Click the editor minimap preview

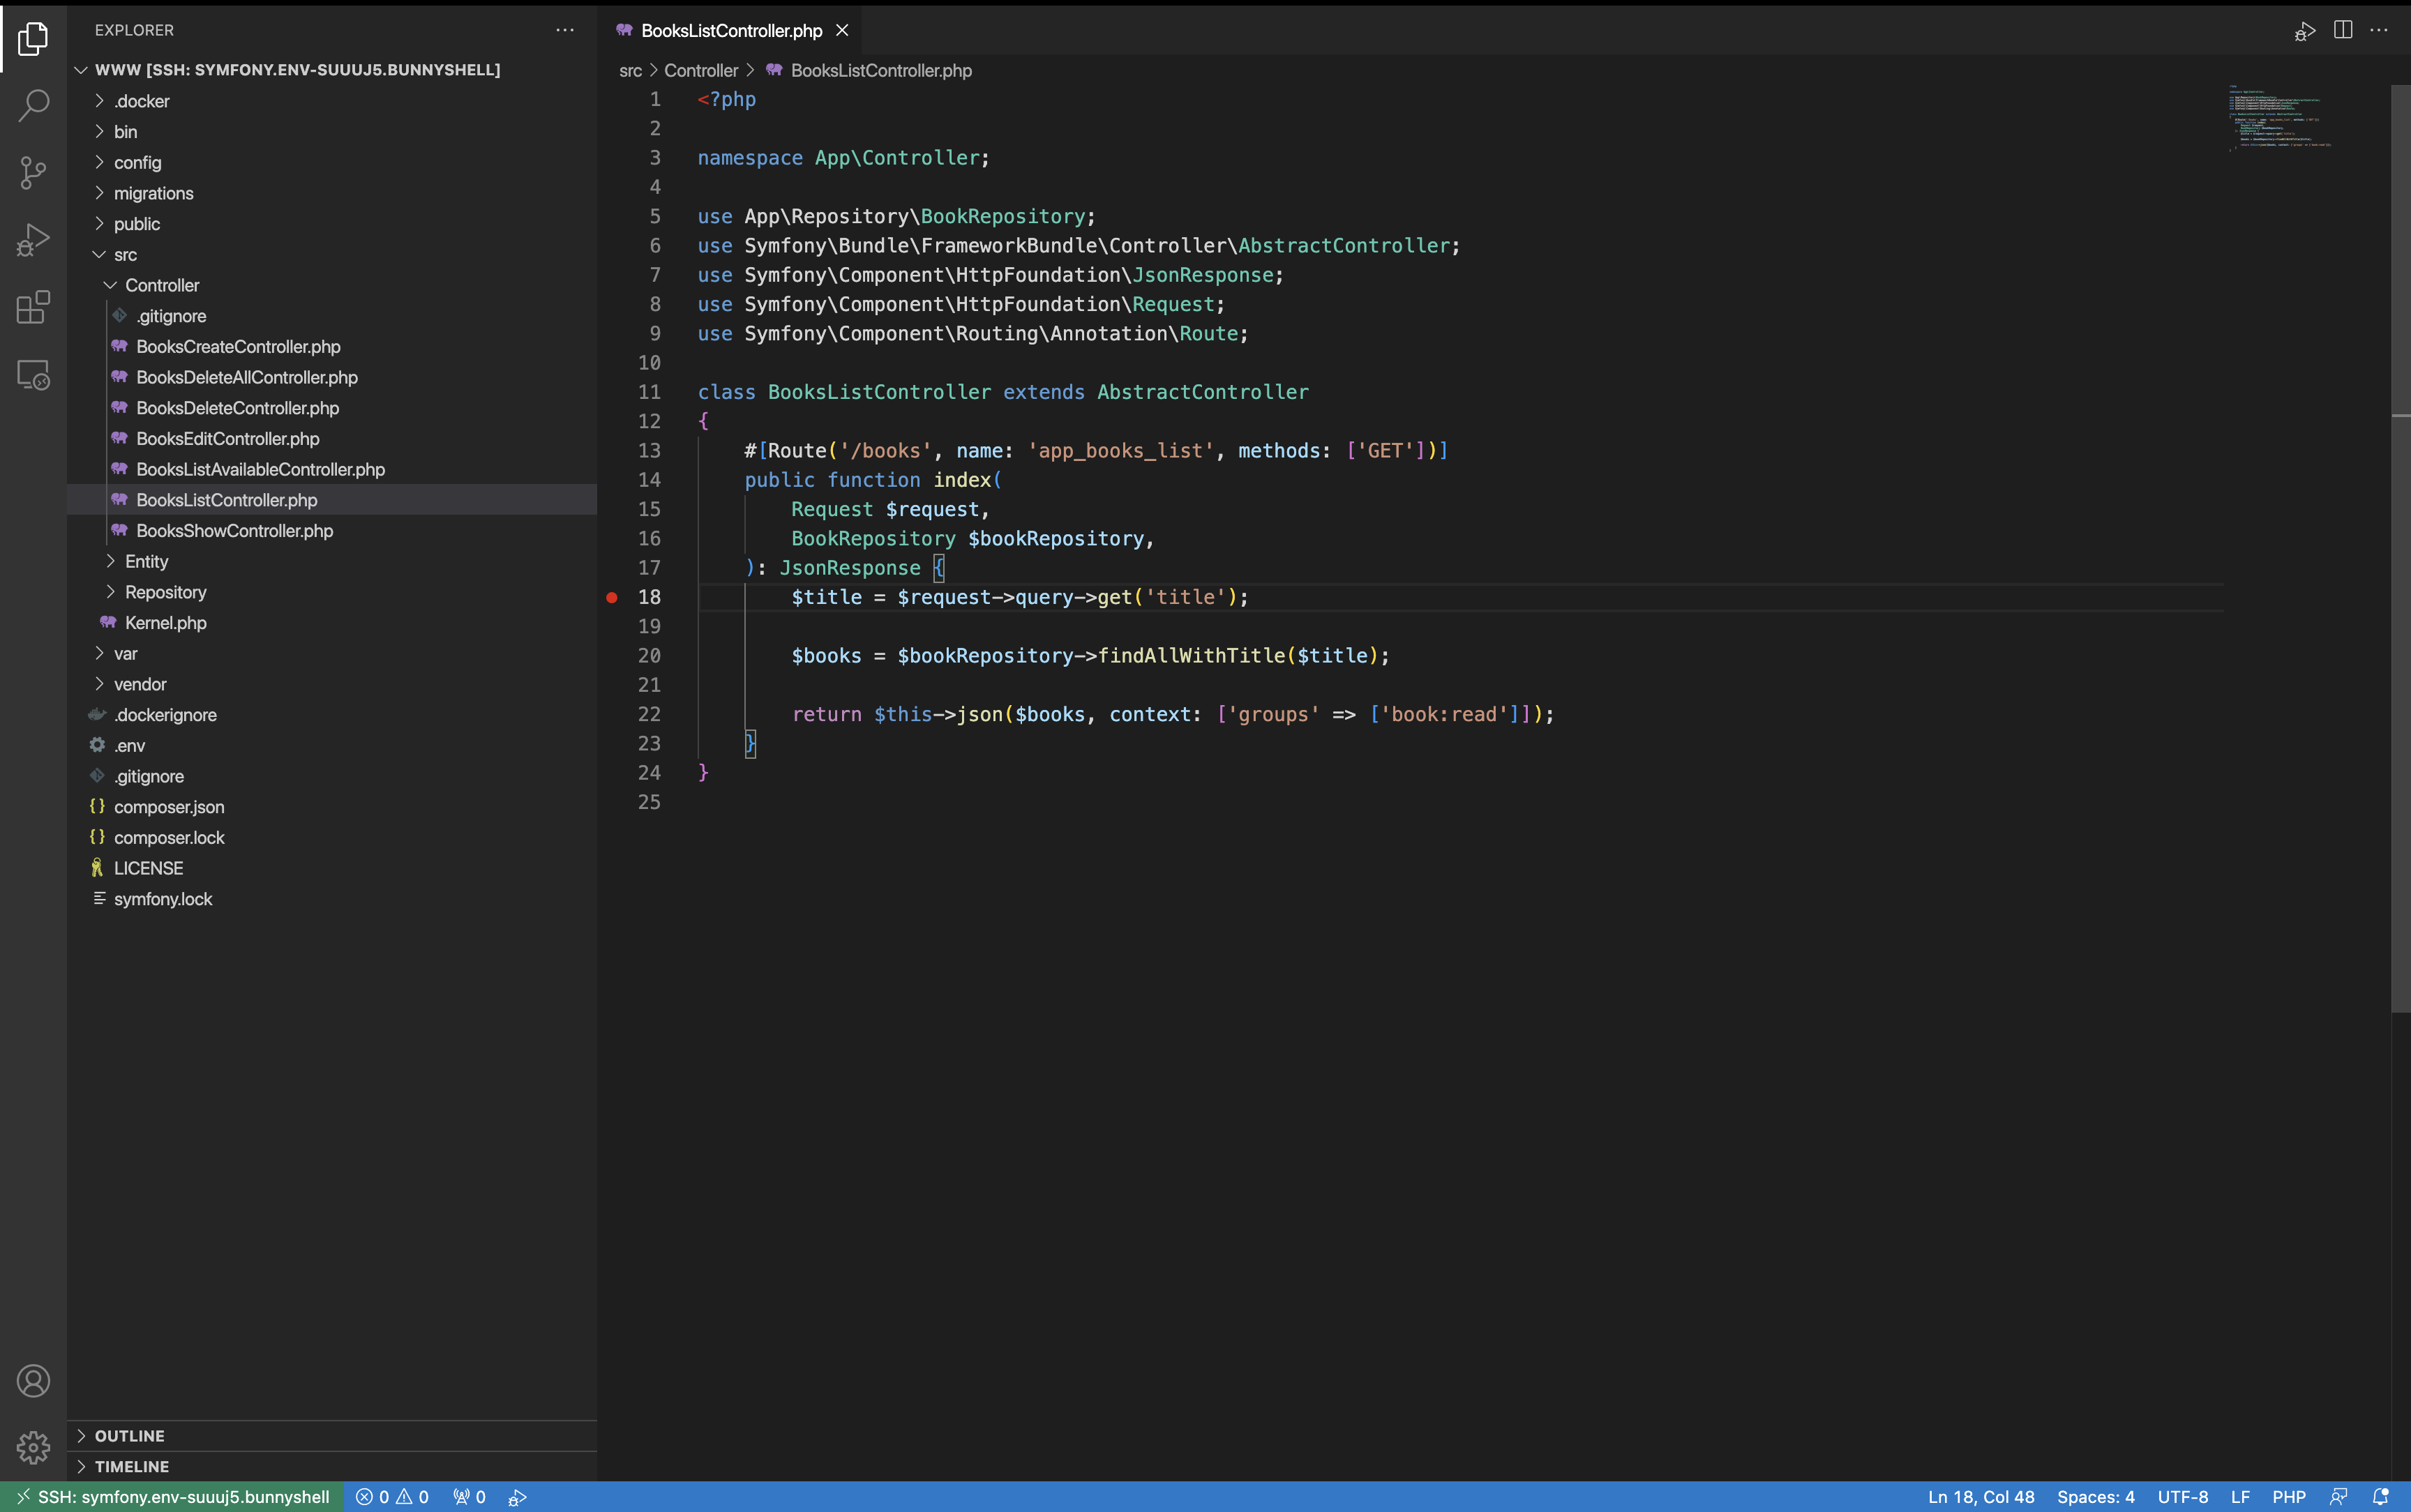2280,118
